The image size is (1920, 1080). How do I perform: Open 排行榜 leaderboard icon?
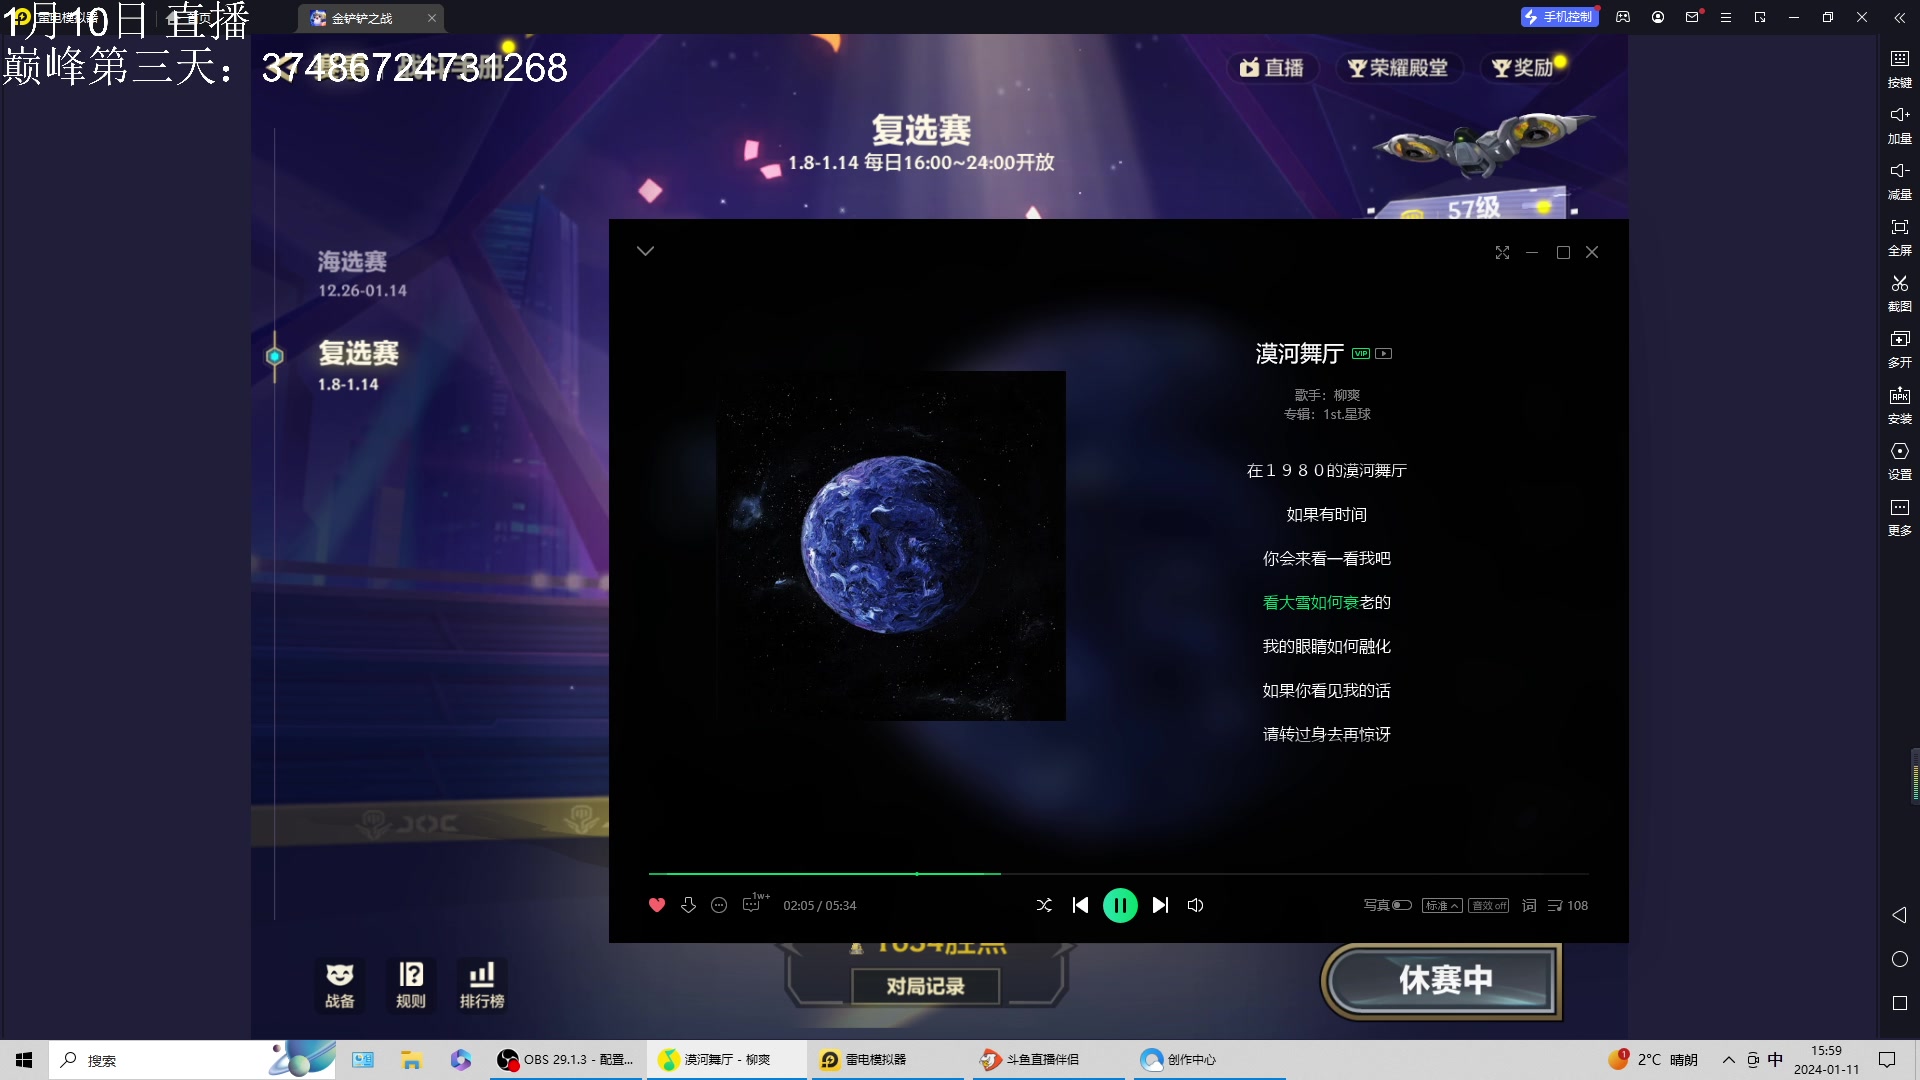tap(482, 985)
